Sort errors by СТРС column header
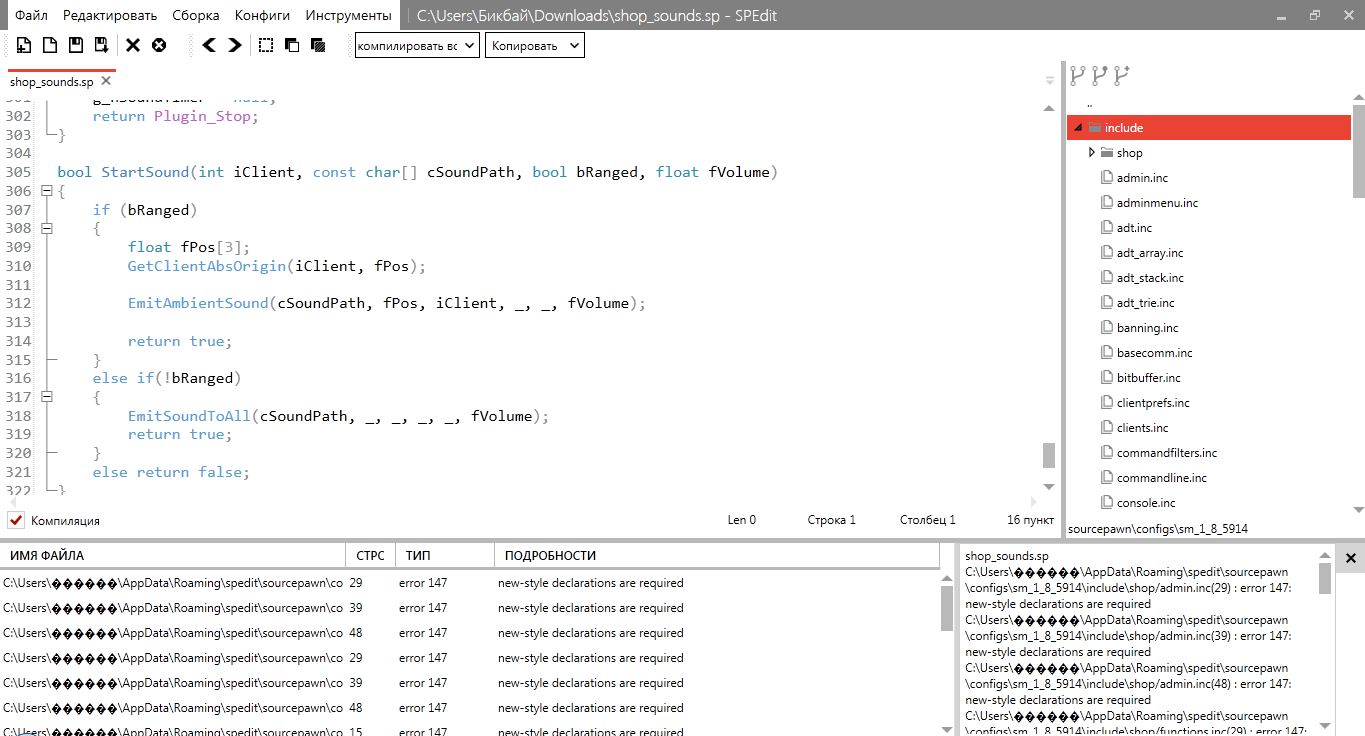 (371, 555)
